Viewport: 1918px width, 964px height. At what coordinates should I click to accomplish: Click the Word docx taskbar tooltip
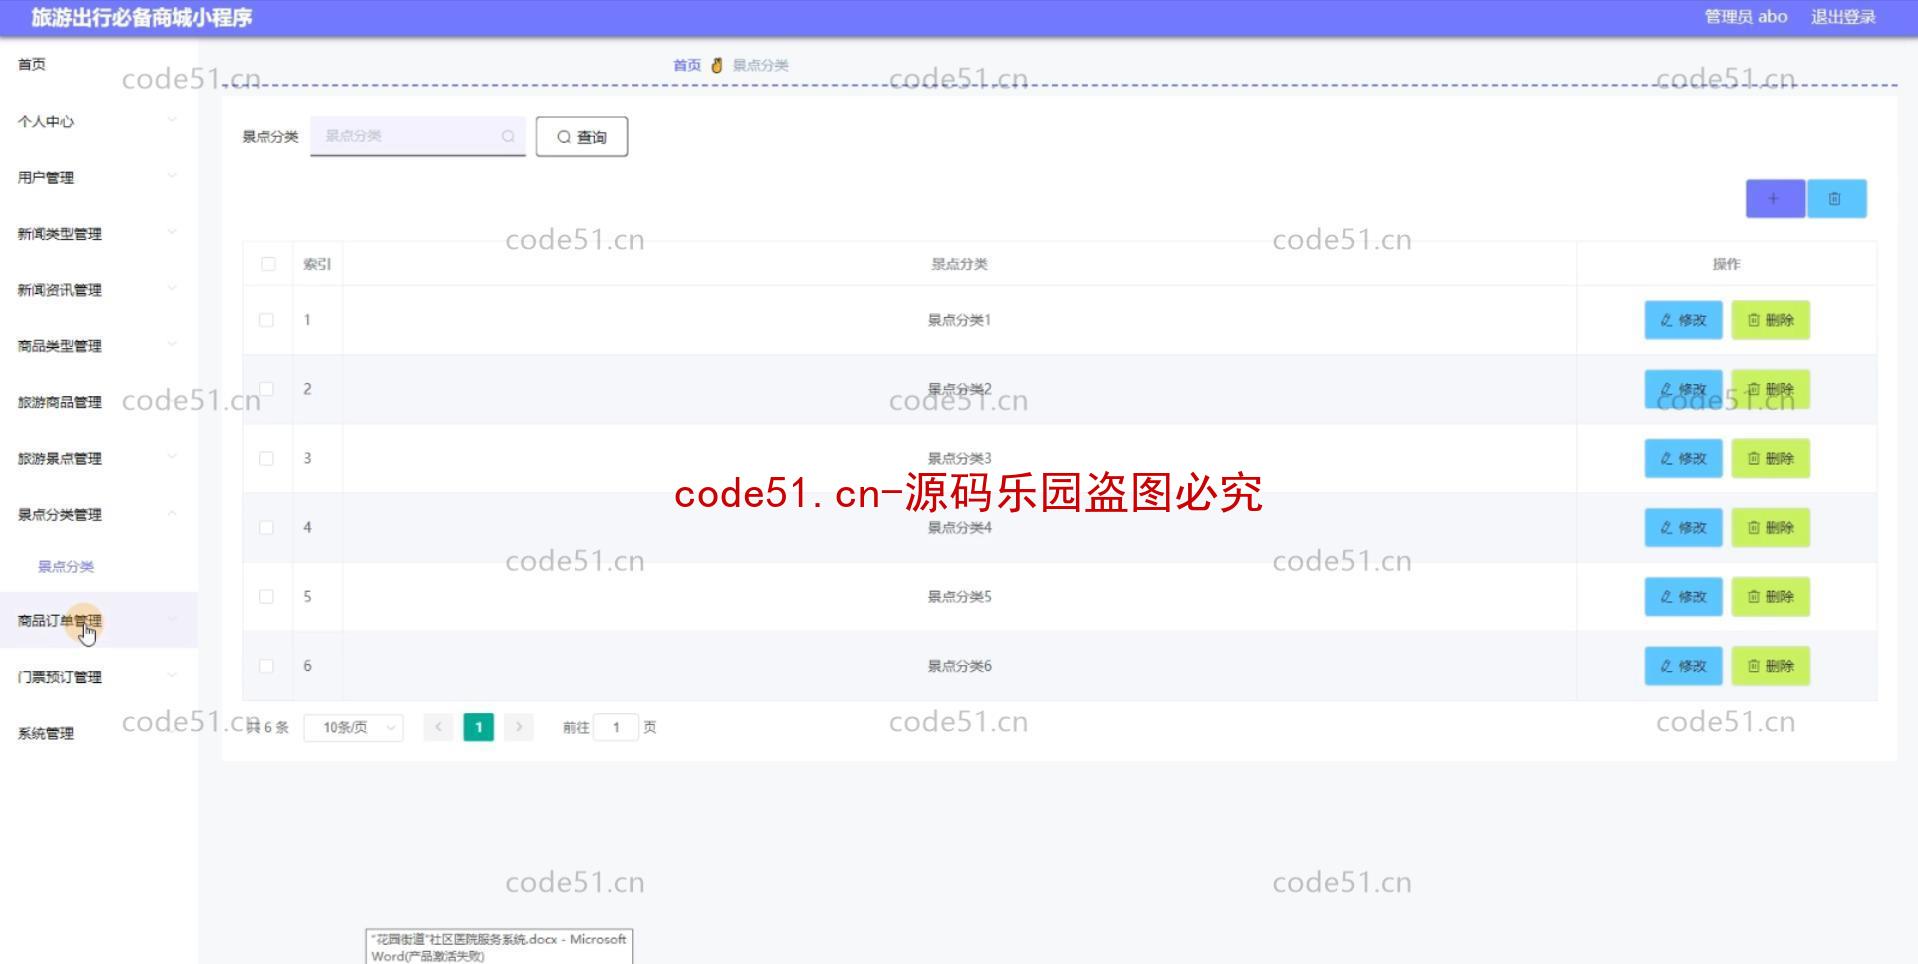[499, 947]
